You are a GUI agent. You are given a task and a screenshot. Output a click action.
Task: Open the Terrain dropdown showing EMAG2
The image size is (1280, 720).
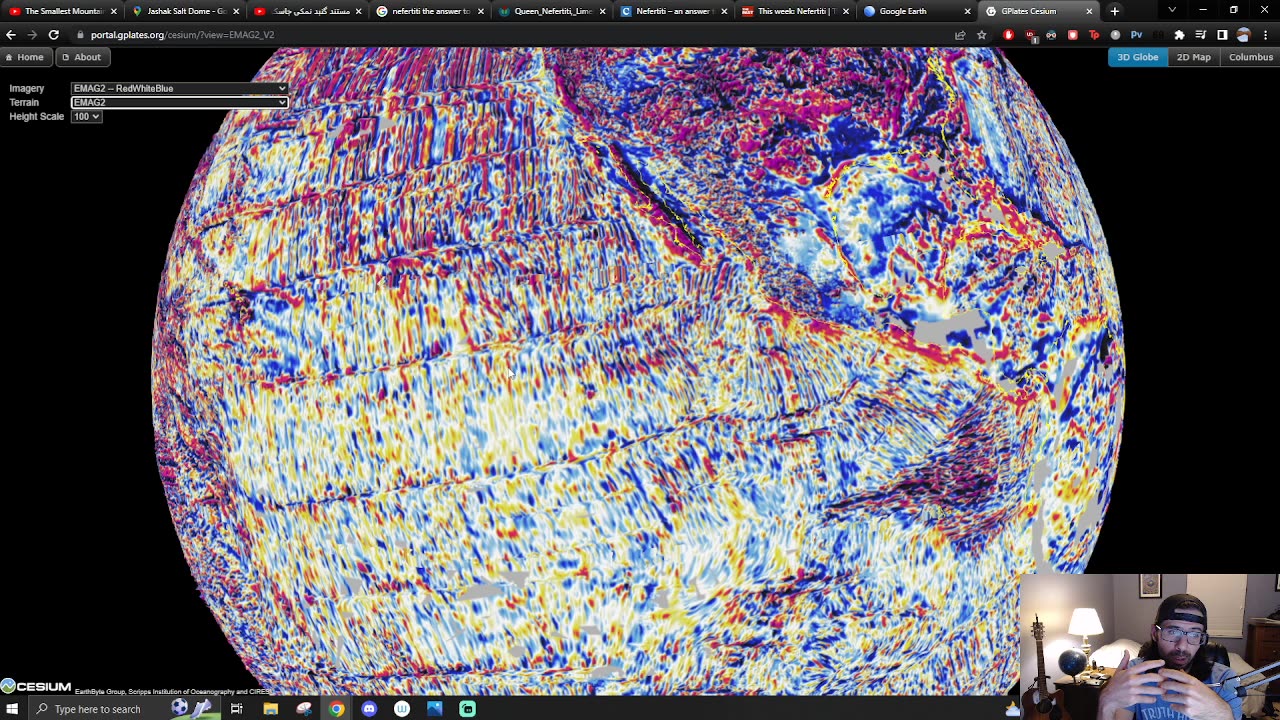point(180,102)
